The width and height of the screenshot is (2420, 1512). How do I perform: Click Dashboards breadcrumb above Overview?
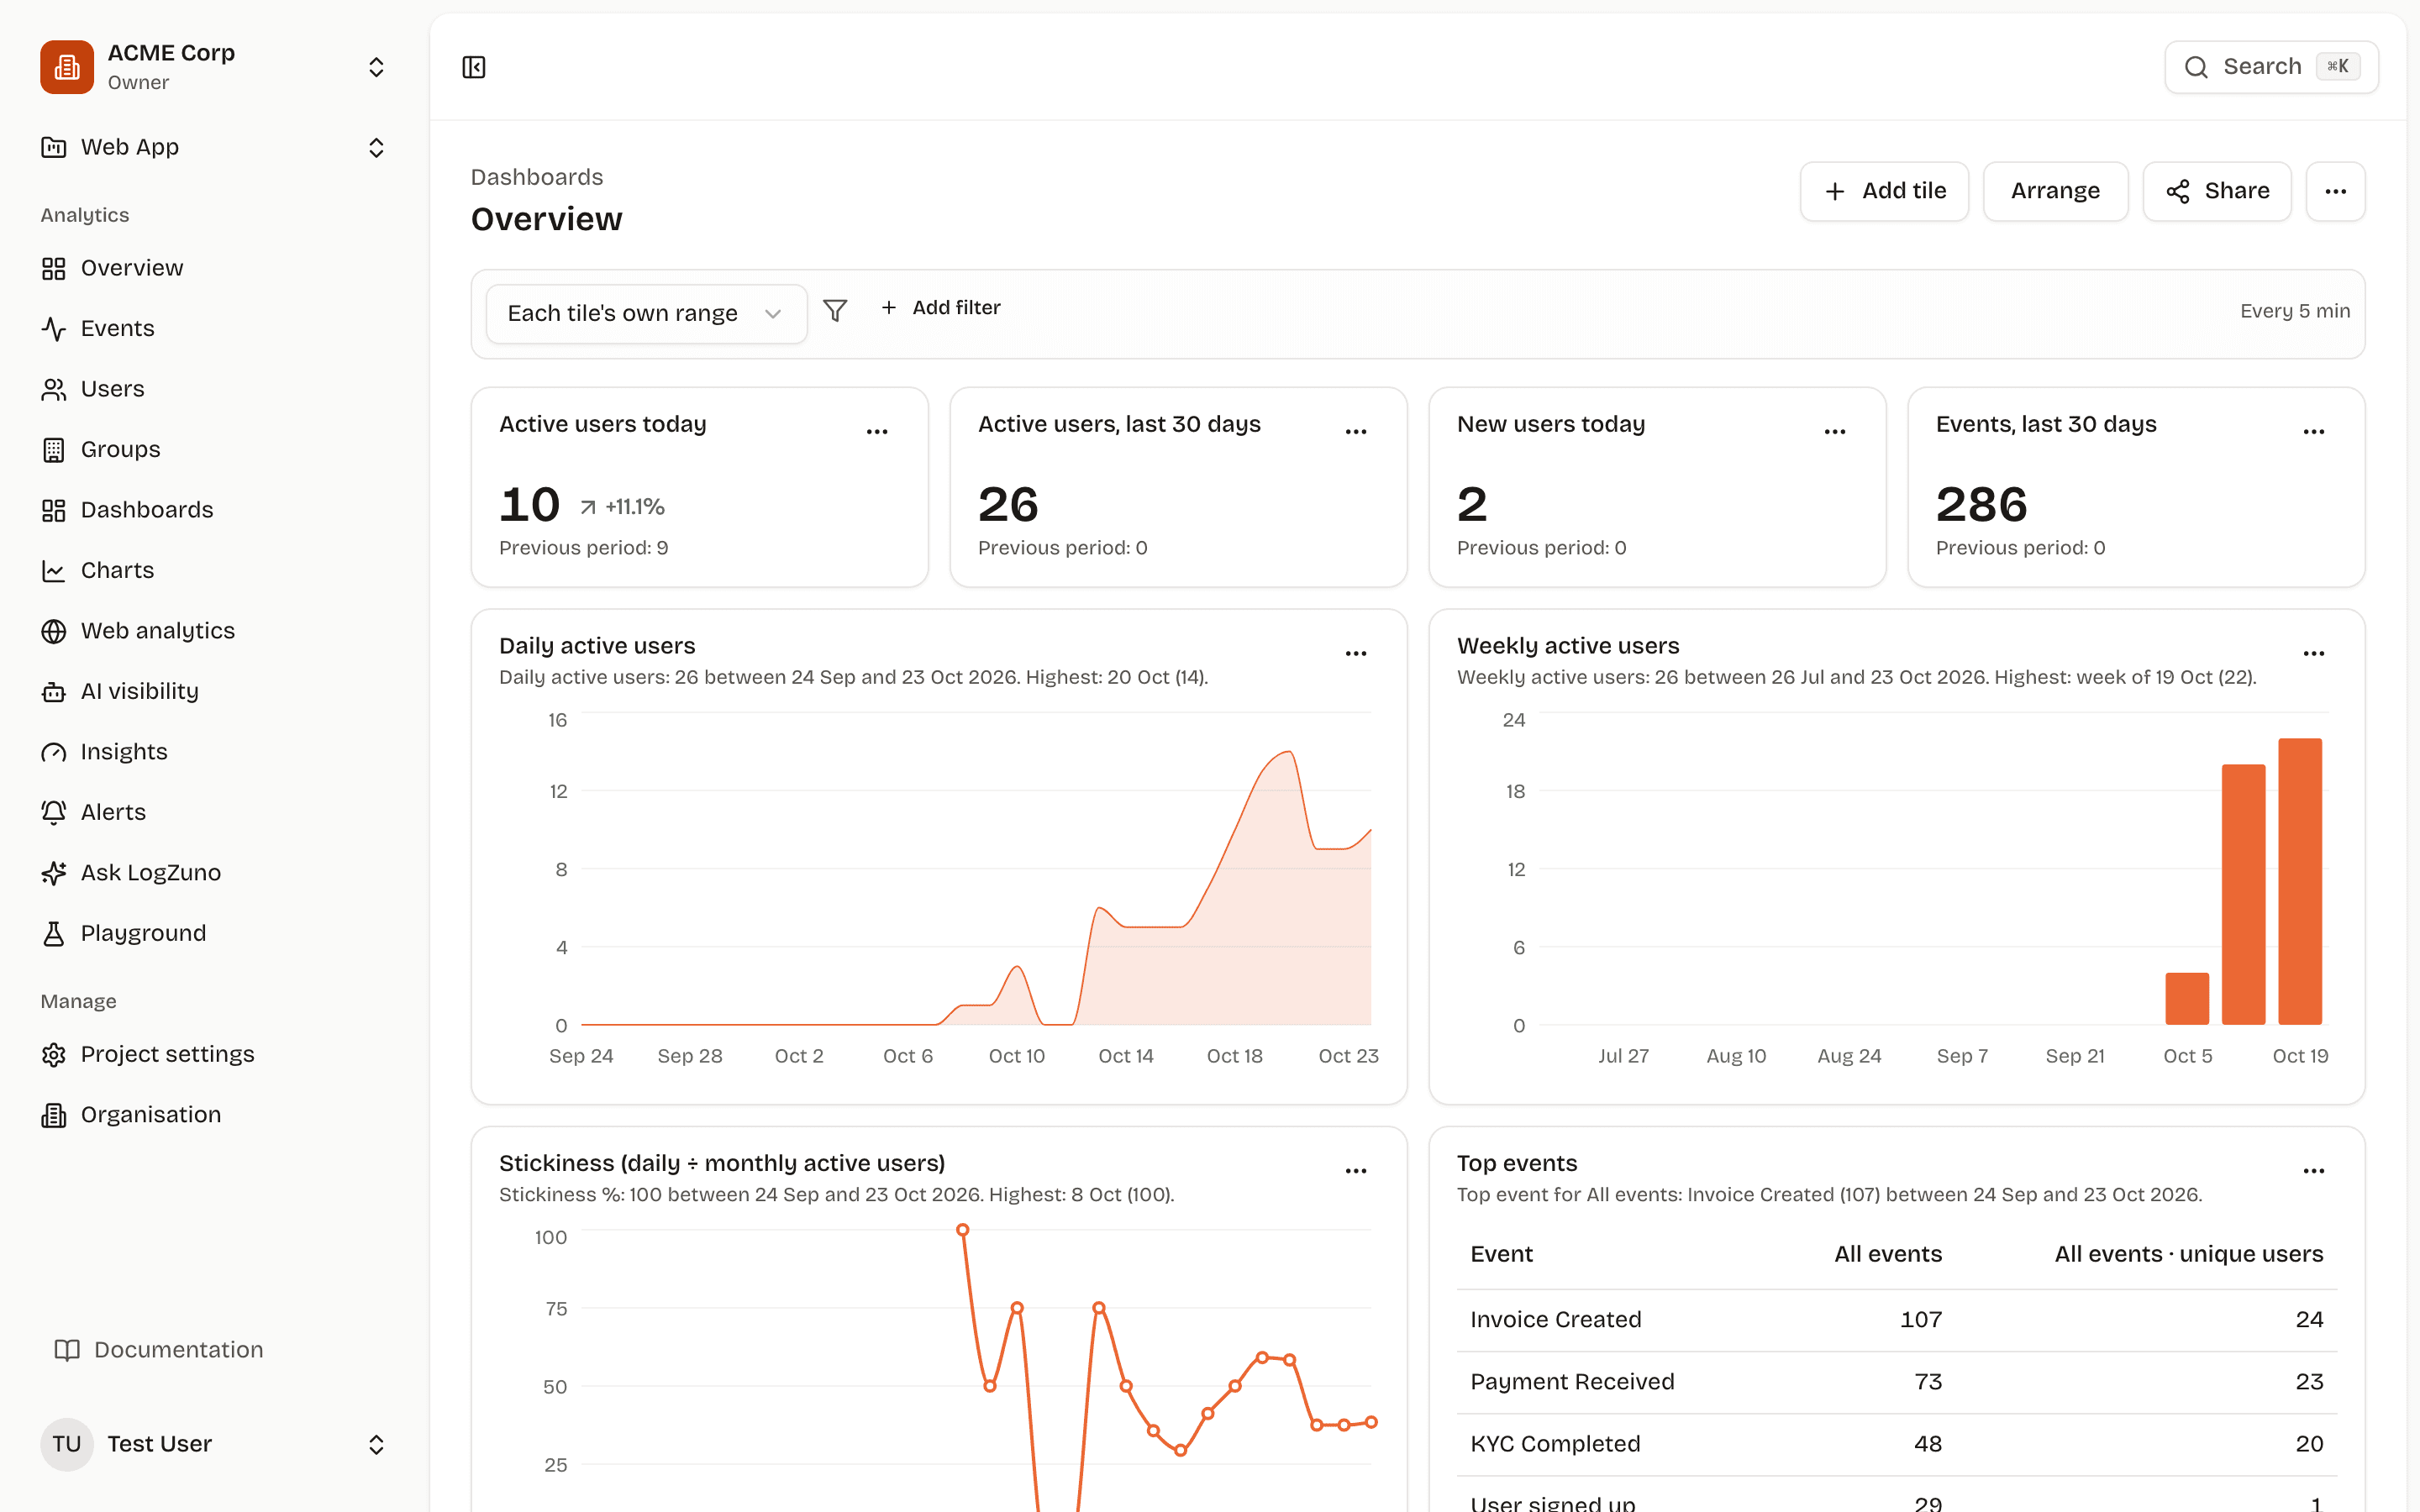click(x=537, y=177)
